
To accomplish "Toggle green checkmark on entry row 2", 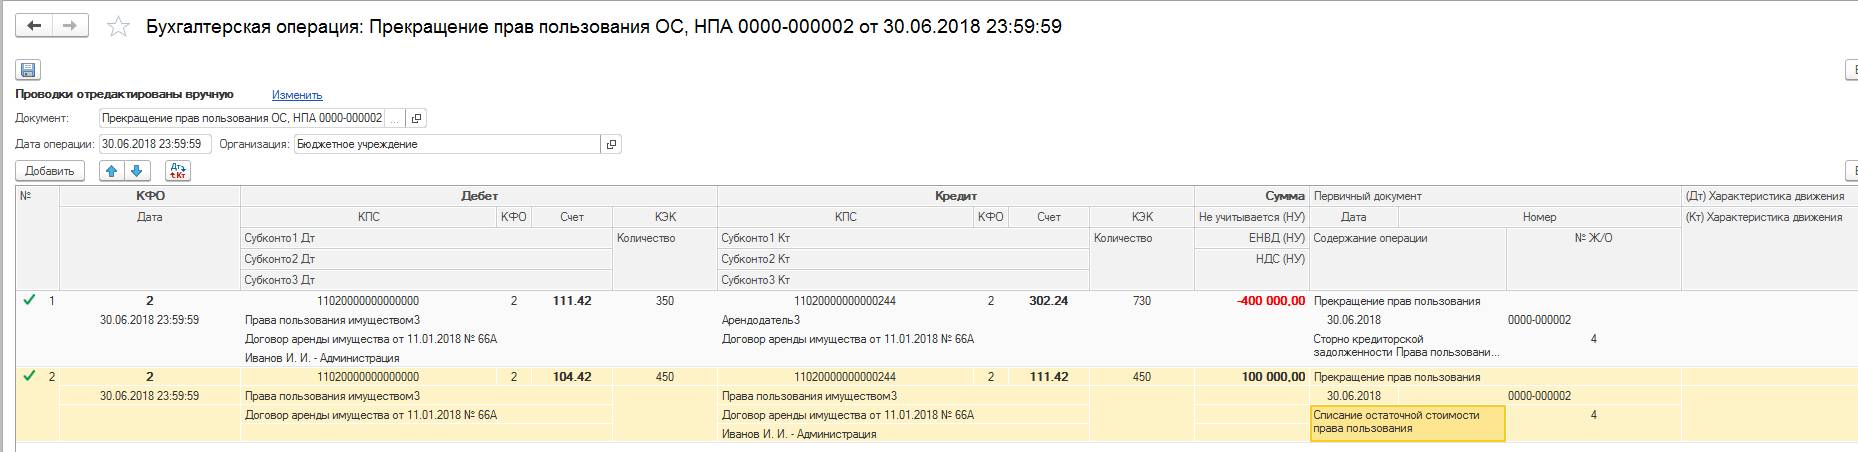I will point(29,377).
